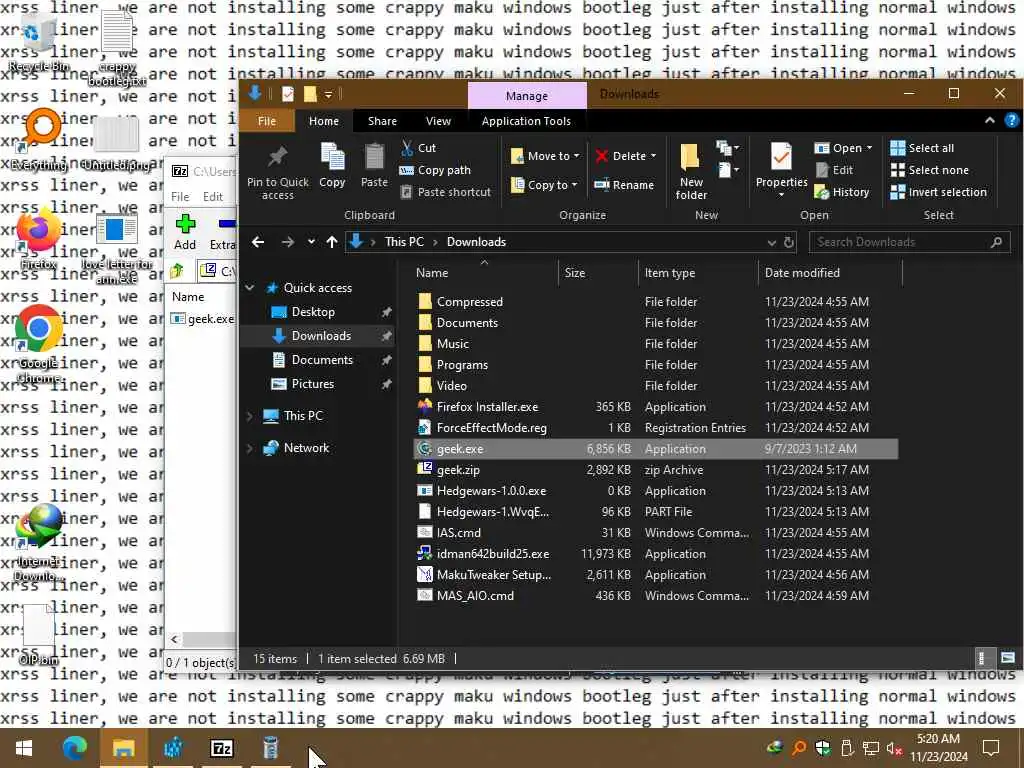This screenshot has height=768, width=1024.
Task: Click the Copy button in ribbon
Action: (x=332, y=166)
